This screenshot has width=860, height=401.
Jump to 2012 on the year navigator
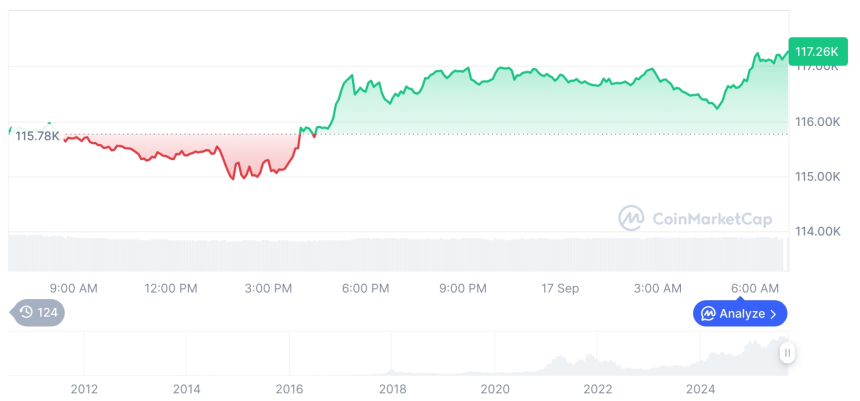pyautogui.click(x=84, y=388)
